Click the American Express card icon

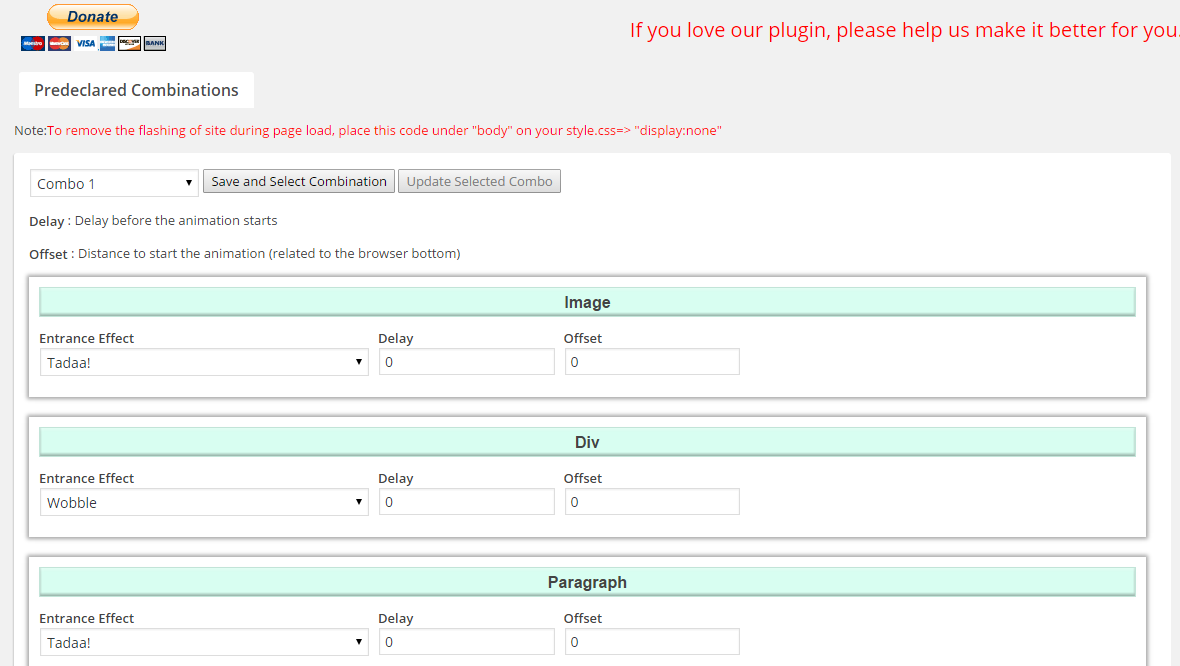point(108,44)
